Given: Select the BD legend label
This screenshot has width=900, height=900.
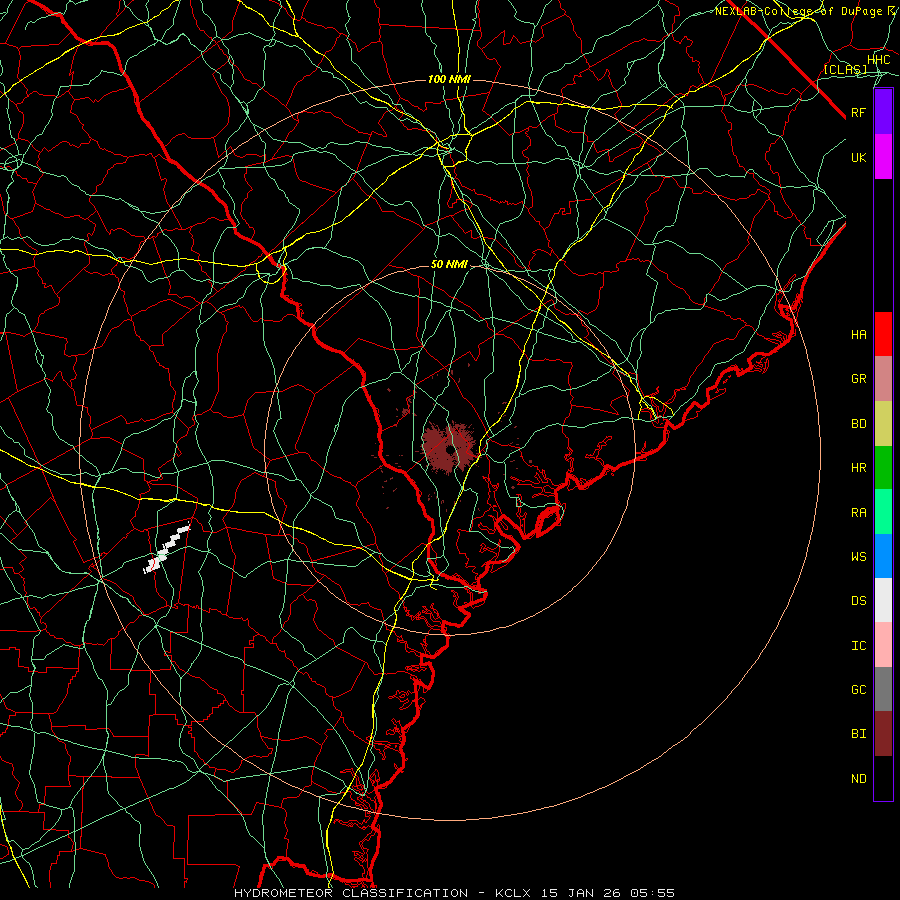Looking at the screenshot, I should (x=858, y=424).
